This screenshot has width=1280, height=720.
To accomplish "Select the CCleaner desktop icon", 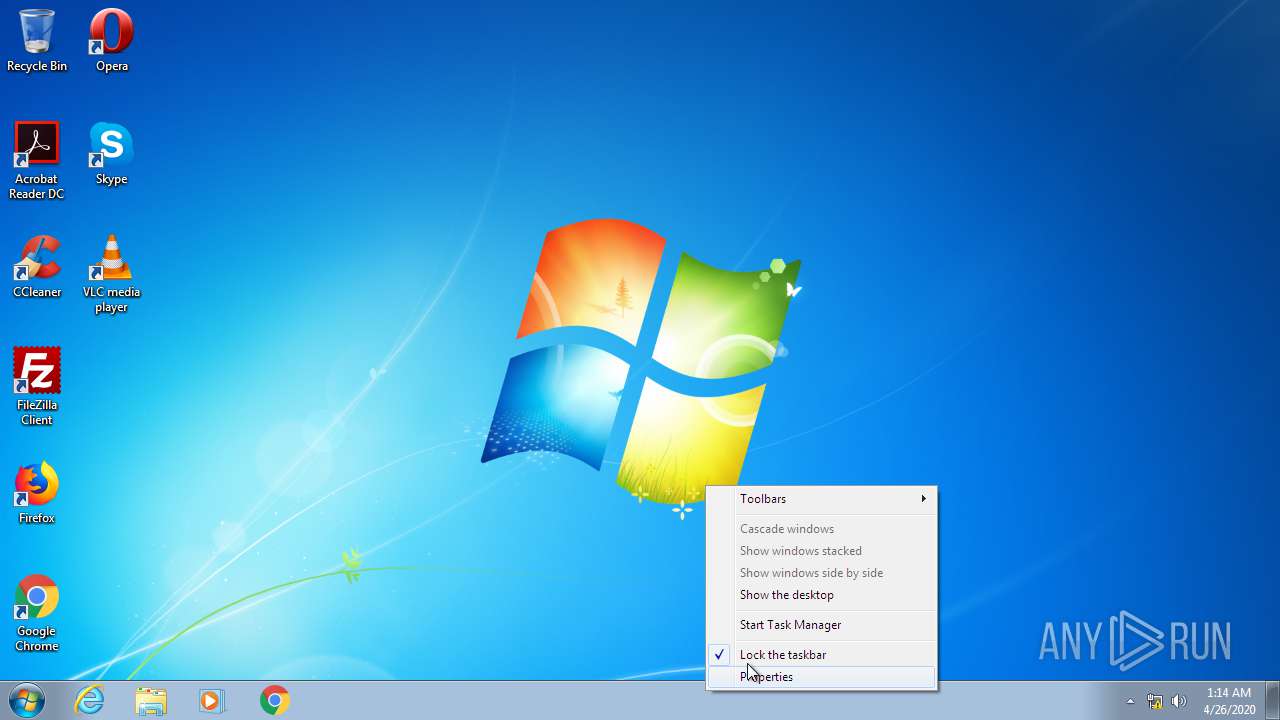I will [37, 267].
